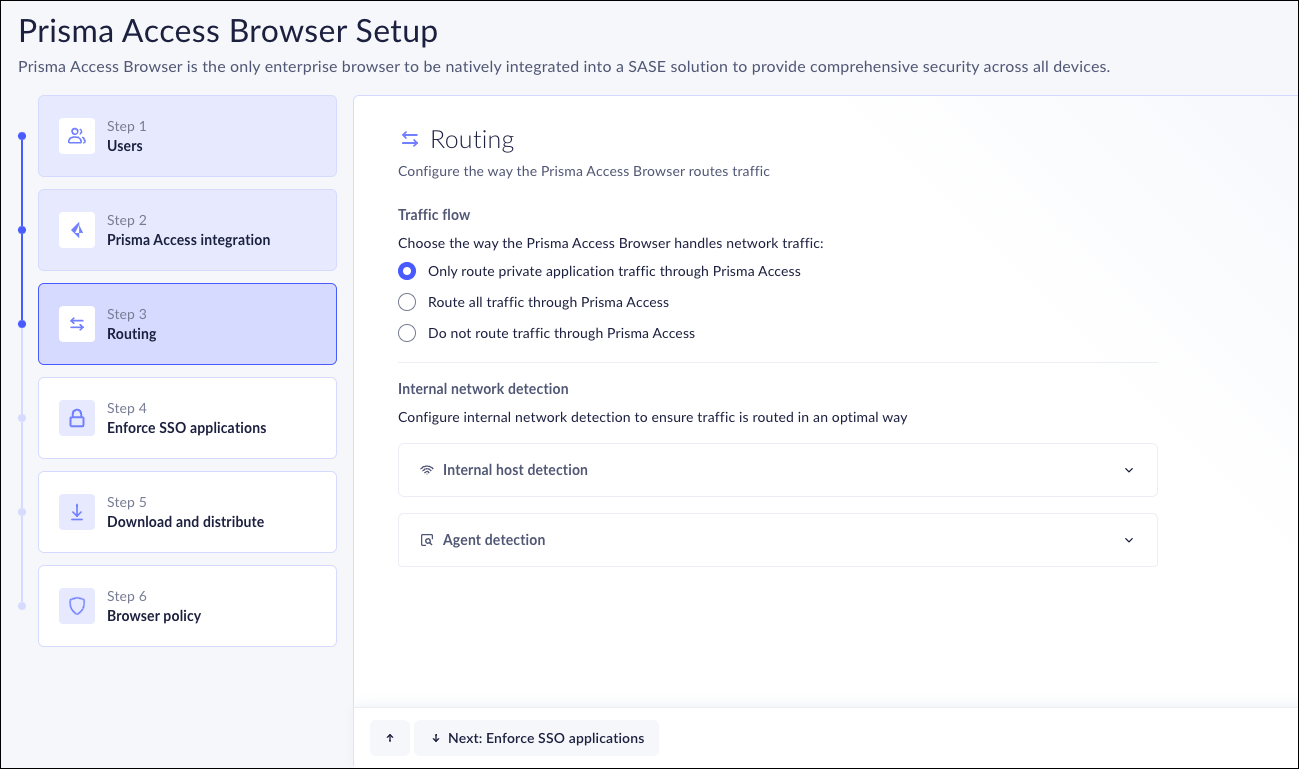
Task: Click the Users step people icon
Action: tap(77, 136)
